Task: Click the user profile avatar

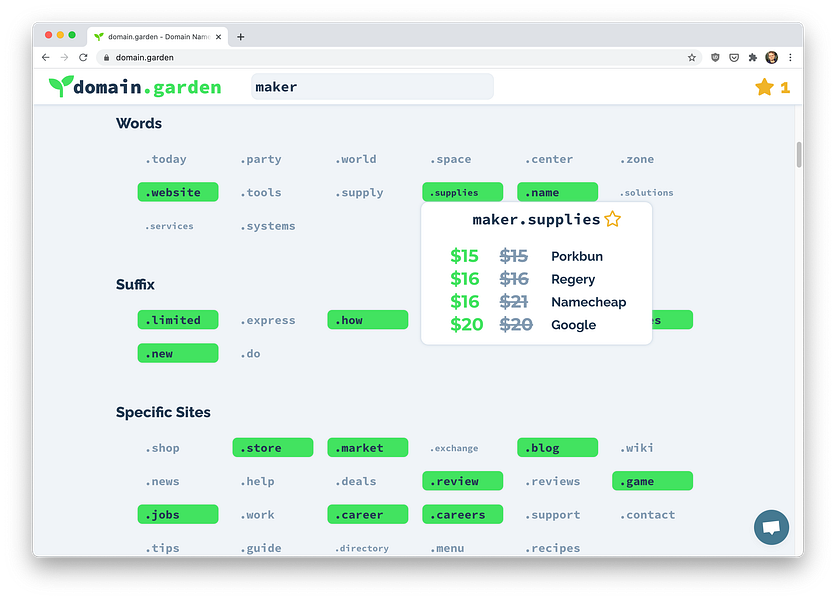Action: coord(771,58)
